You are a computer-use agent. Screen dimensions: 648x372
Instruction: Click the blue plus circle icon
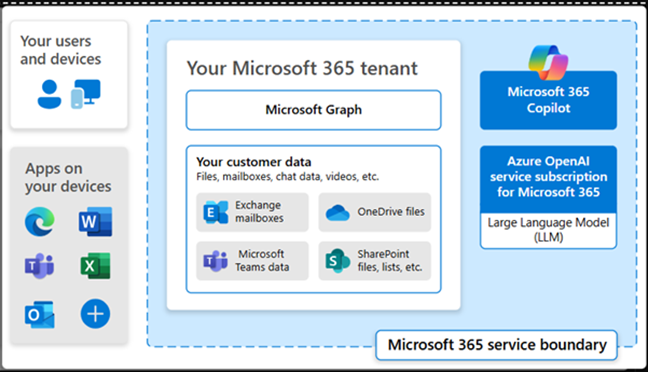[95, 314]
